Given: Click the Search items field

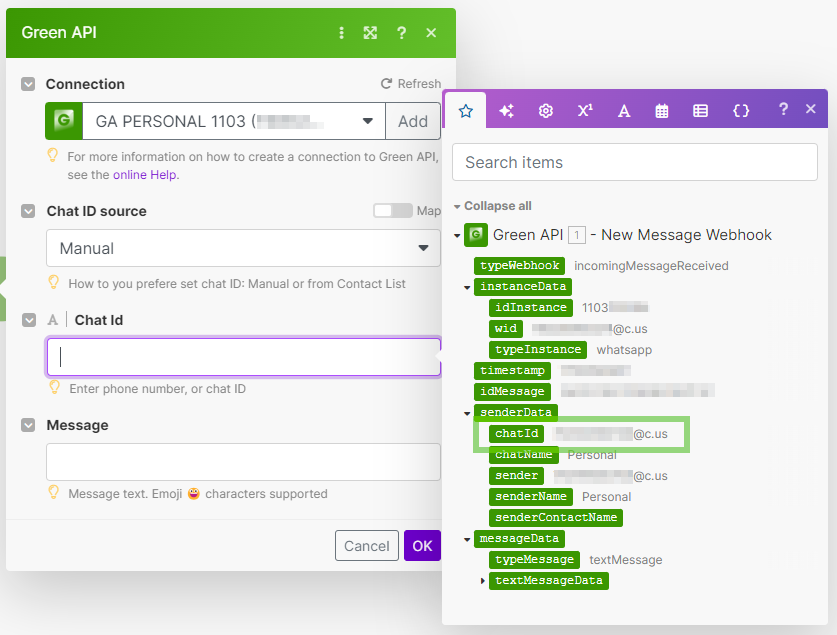Looking at the screenshot, I should tap(635, 162).
